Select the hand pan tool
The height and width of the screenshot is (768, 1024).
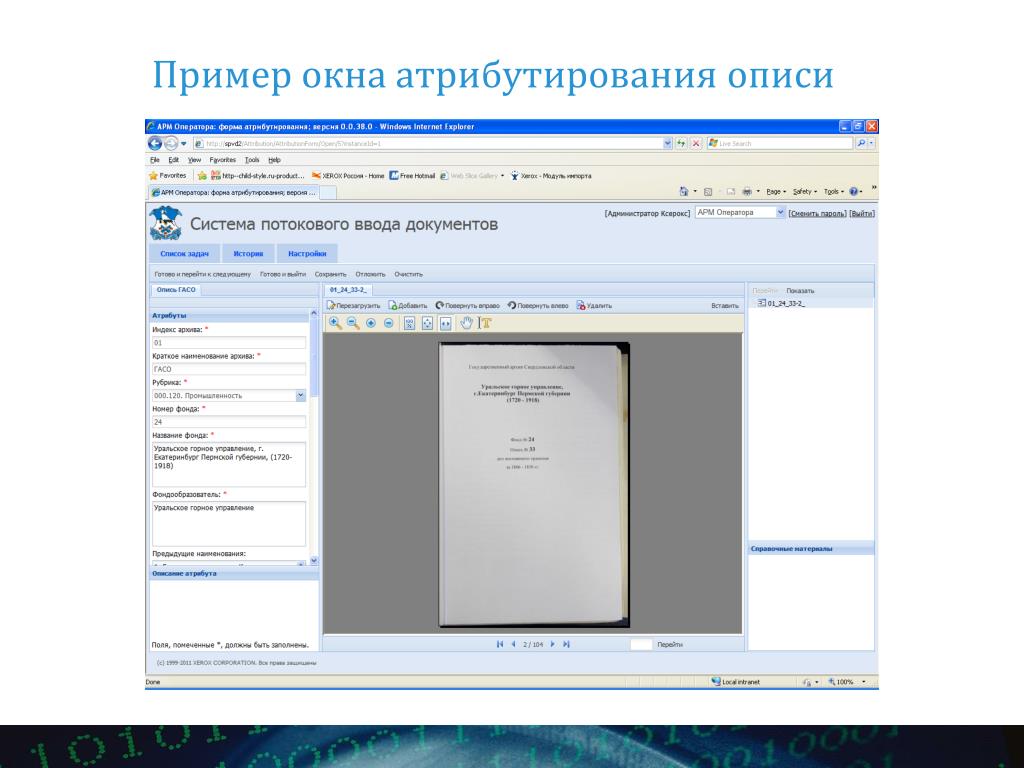pyautogui.click(x=466, y=323)
